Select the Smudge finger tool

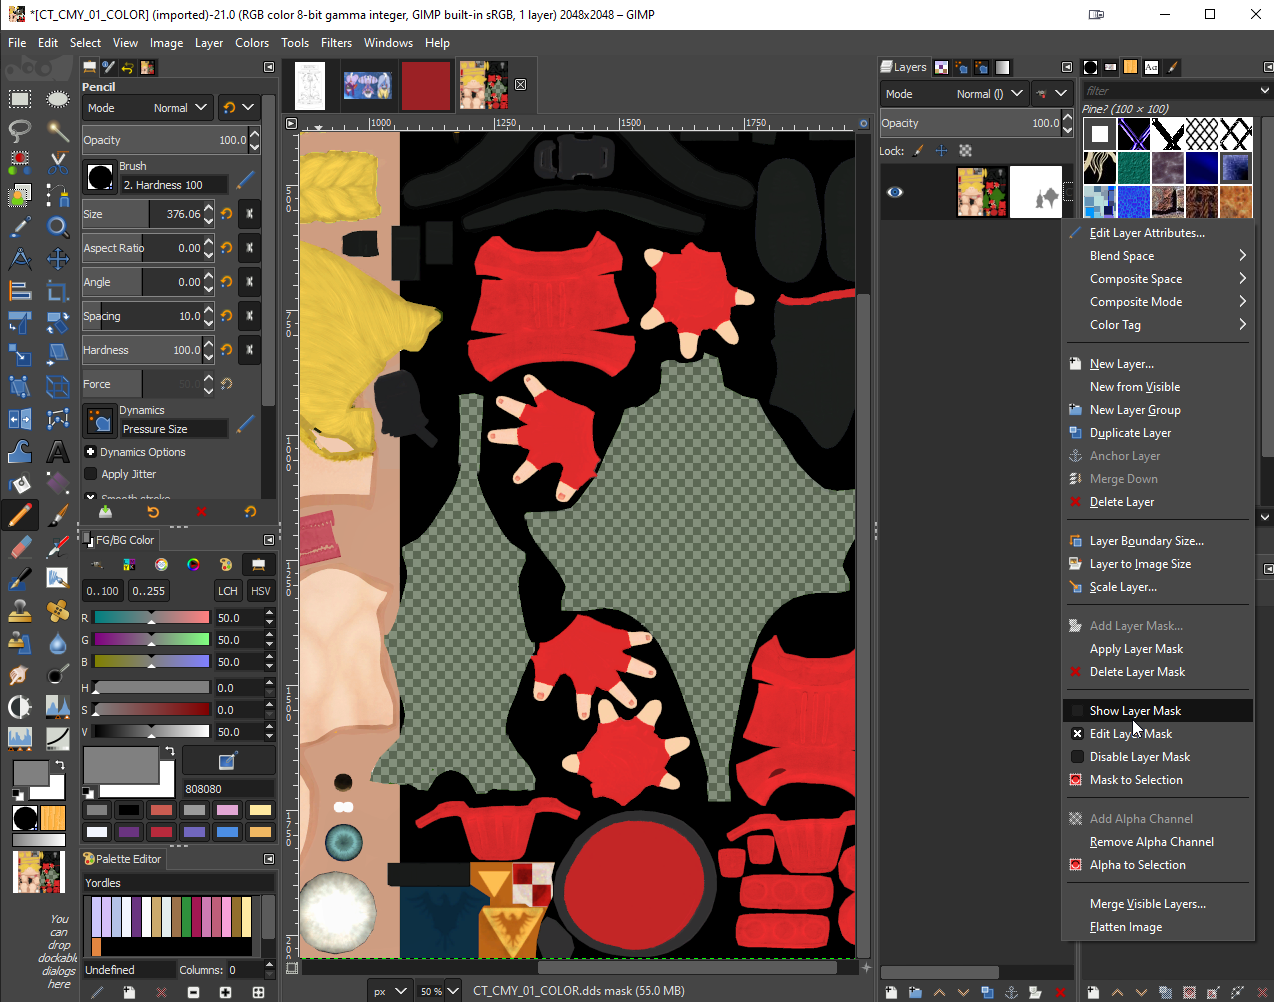point(19,675)
